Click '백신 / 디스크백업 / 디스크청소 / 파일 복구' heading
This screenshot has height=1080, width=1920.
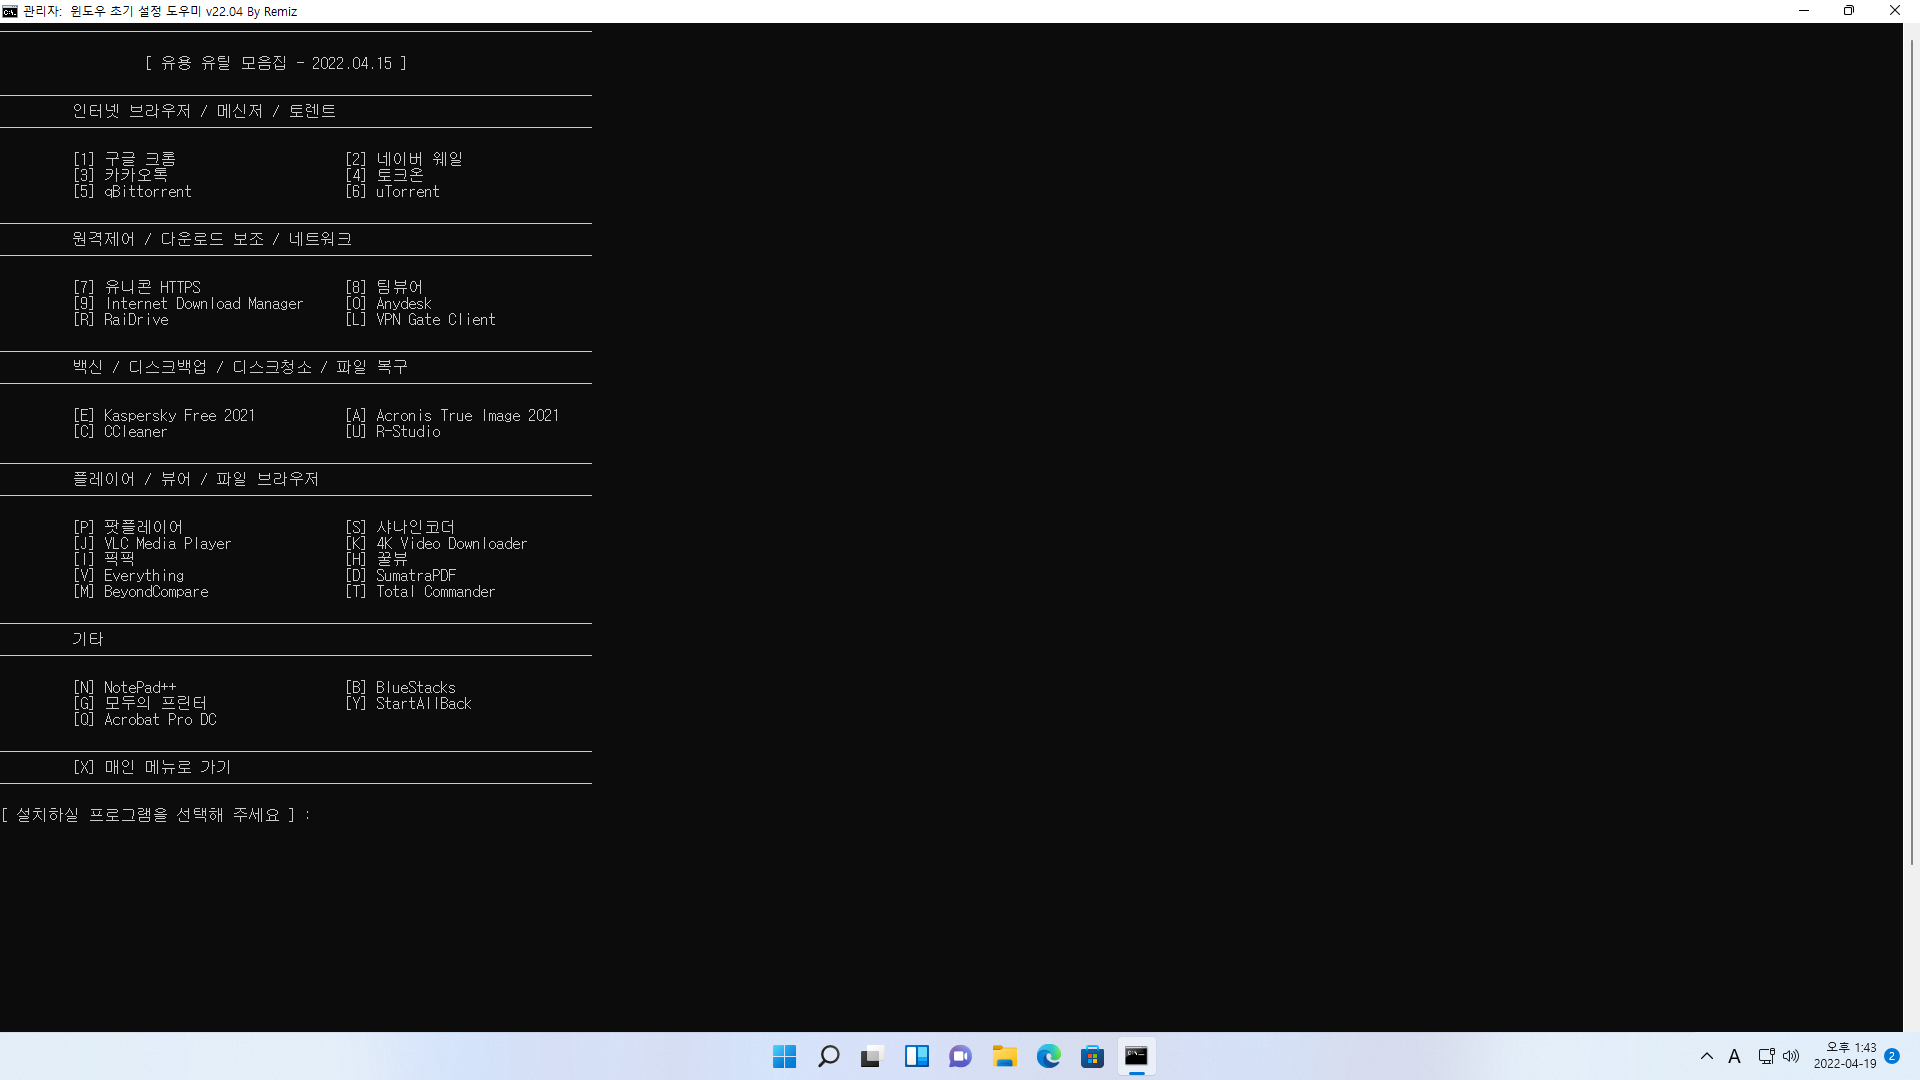(x=240, y=367)
